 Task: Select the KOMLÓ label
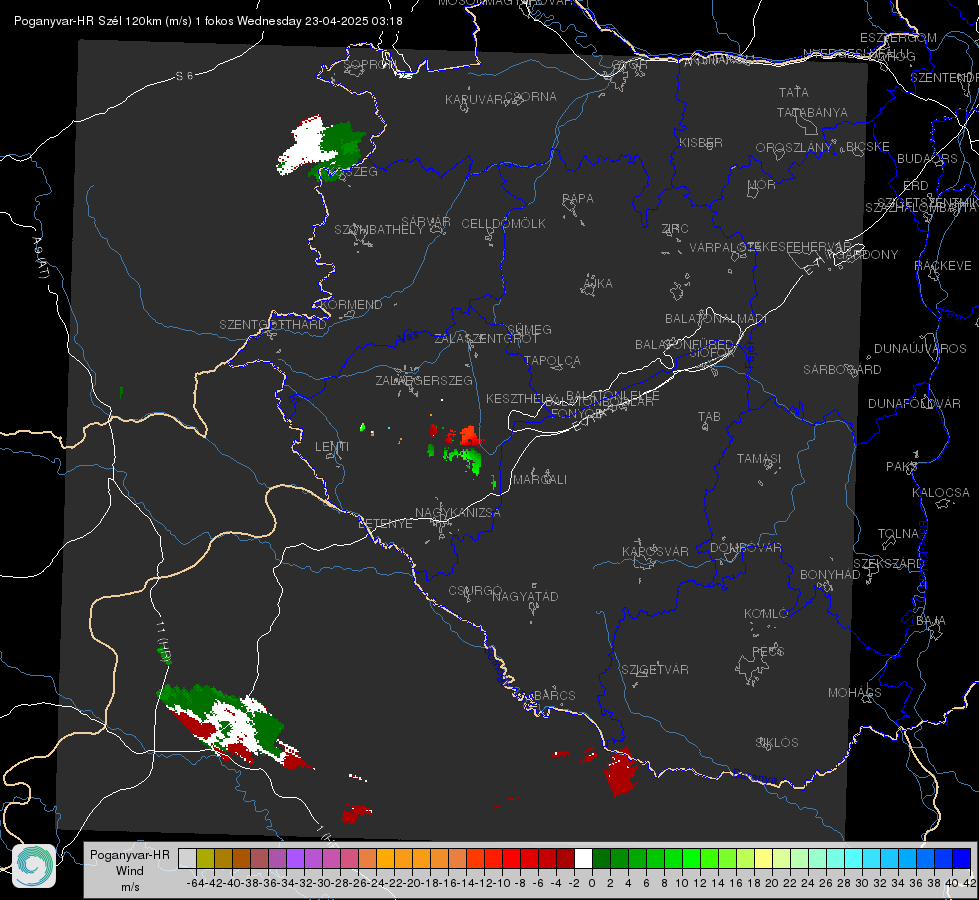coord(766,614)
